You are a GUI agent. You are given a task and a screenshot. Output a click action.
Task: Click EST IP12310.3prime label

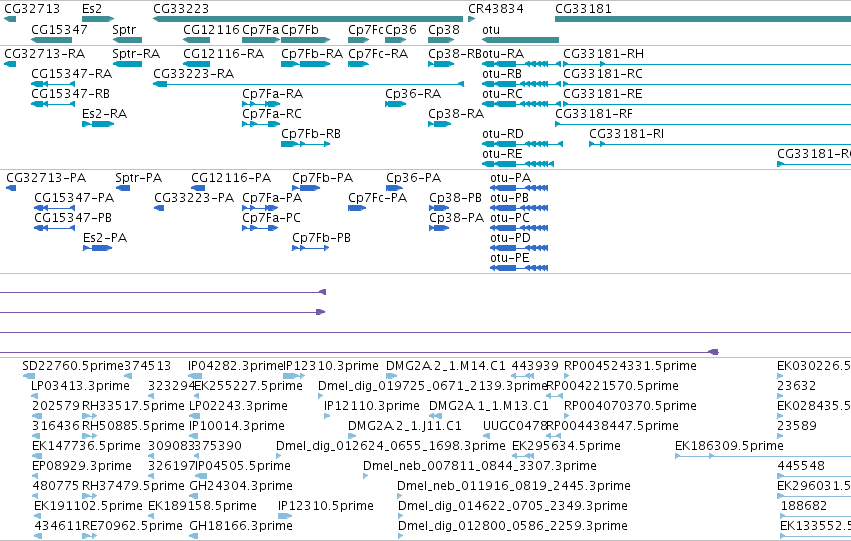coord(331,366)
